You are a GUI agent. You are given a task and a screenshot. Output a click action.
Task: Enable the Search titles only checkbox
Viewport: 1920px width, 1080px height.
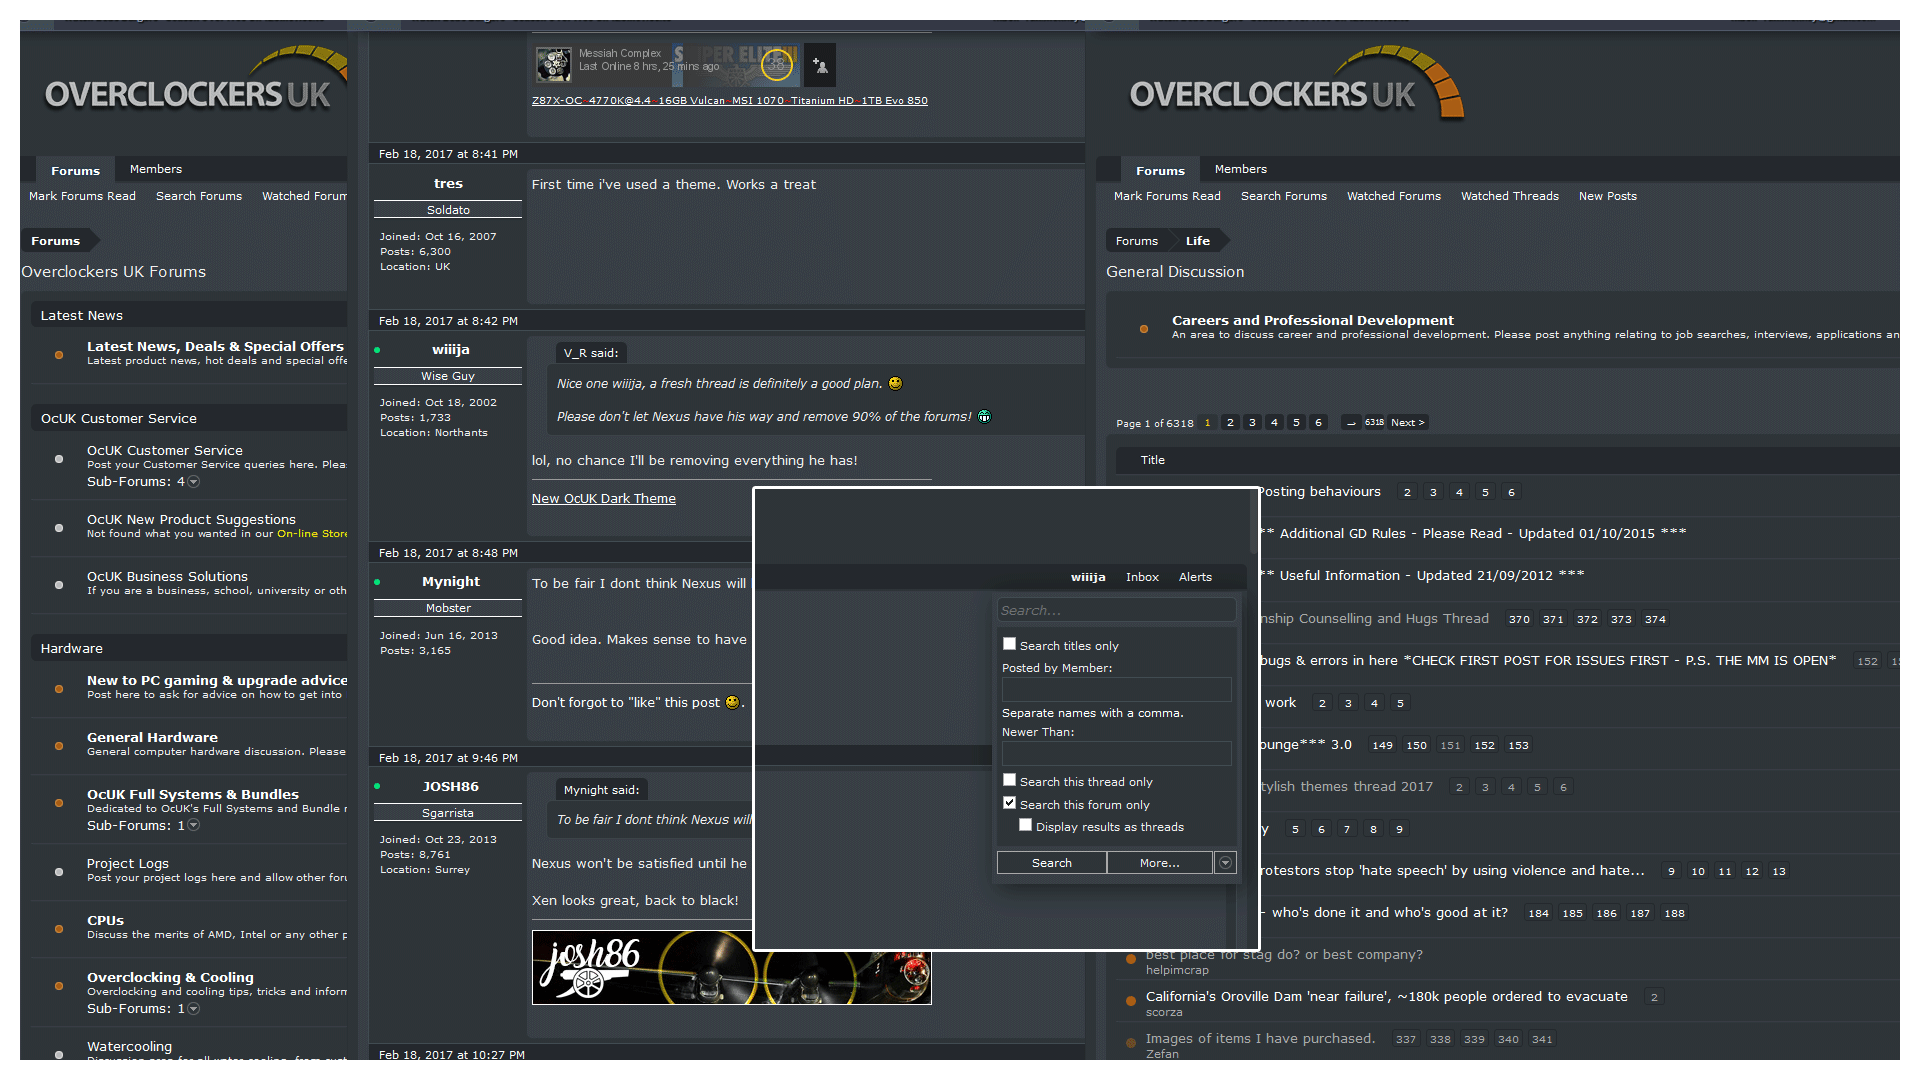pos(1009,644)
